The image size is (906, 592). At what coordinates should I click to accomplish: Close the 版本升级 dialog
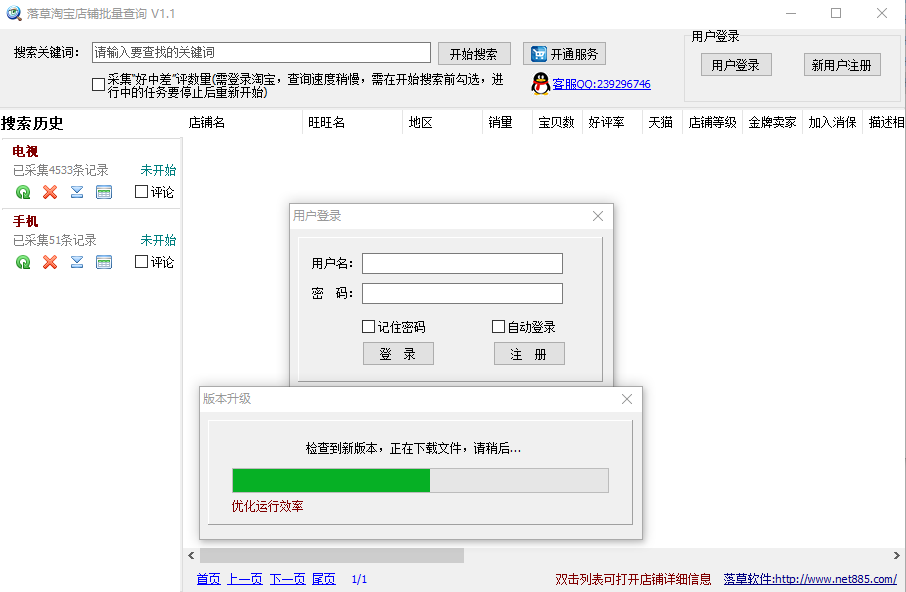[x=627, y=399]
